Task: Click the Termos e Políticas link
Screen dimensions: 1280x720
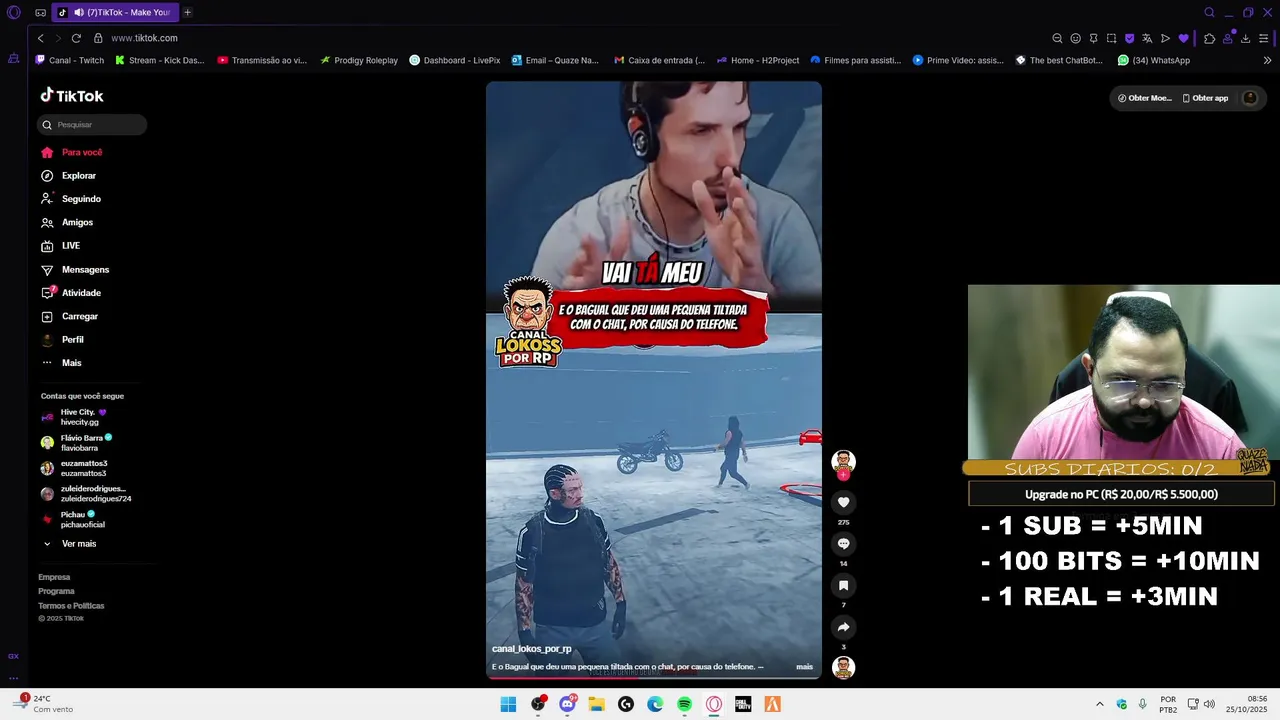Action: [x=71, y=606]
